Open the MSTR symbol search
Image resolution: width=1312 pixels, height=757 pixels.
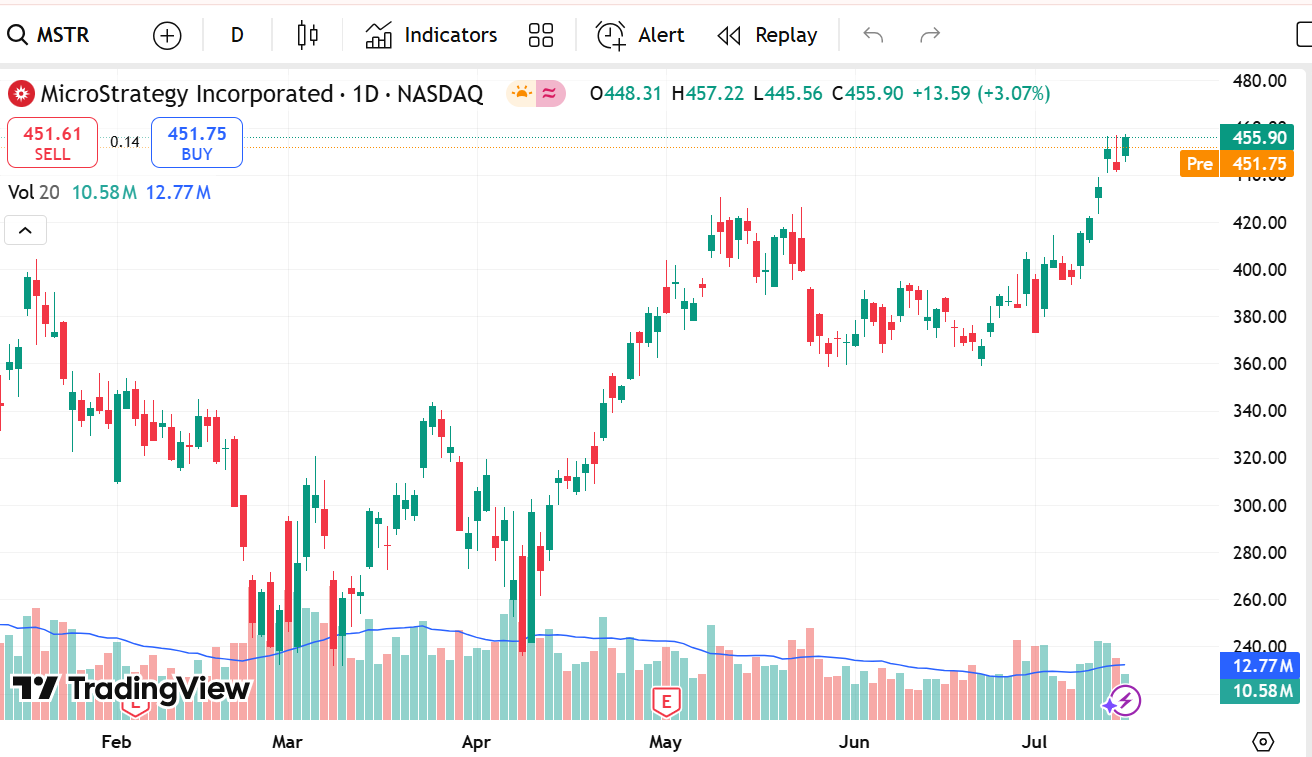[x=50, y=35]
